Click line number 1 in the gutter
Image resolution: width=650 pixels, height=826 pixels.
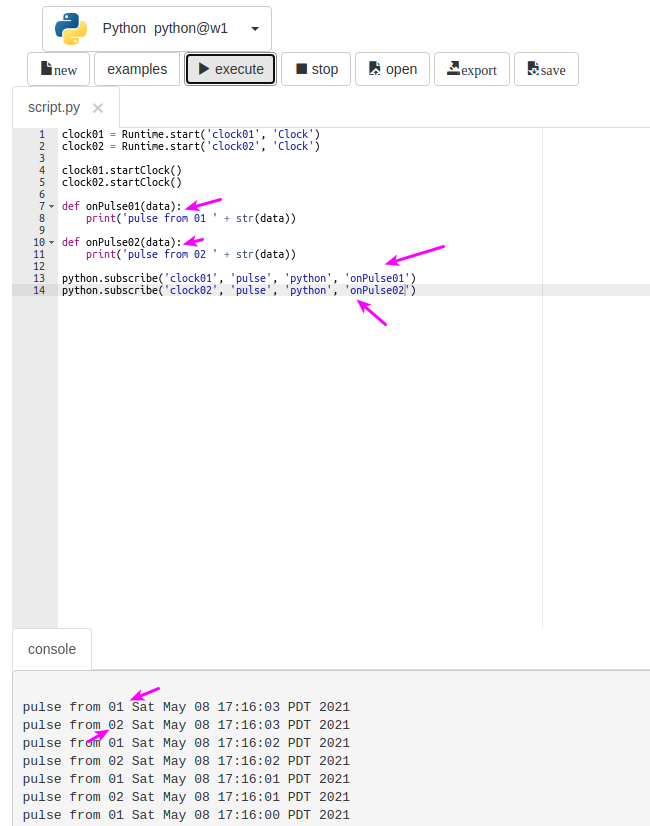(x=42, y=134)
